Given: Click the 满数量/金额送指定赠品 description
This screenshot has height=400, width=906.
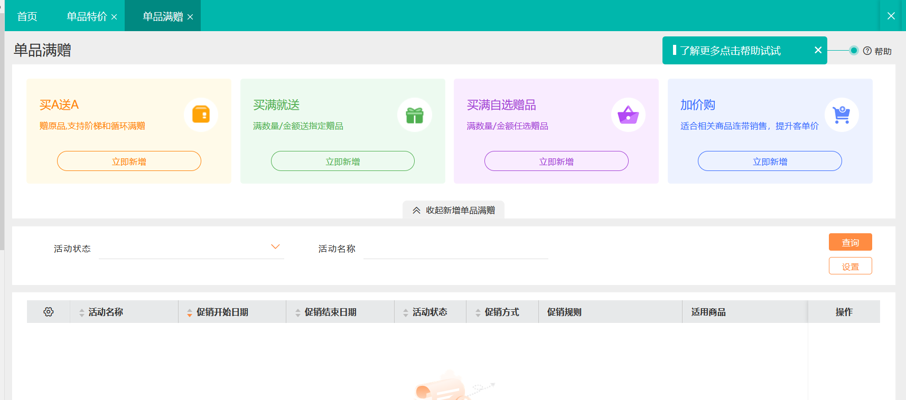Looking at the screenshot, I should click(x=298, y=125).
